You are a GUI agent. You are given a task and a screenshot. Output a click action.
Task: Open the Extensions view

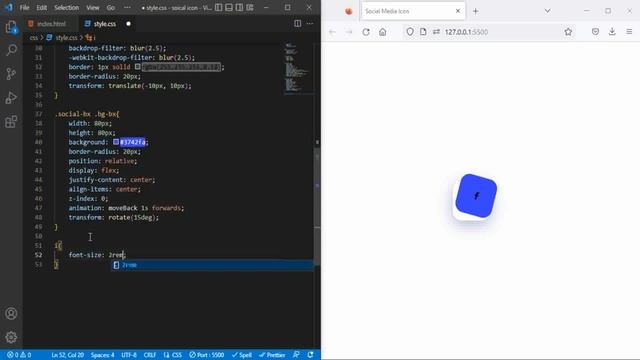click(11, 122)
